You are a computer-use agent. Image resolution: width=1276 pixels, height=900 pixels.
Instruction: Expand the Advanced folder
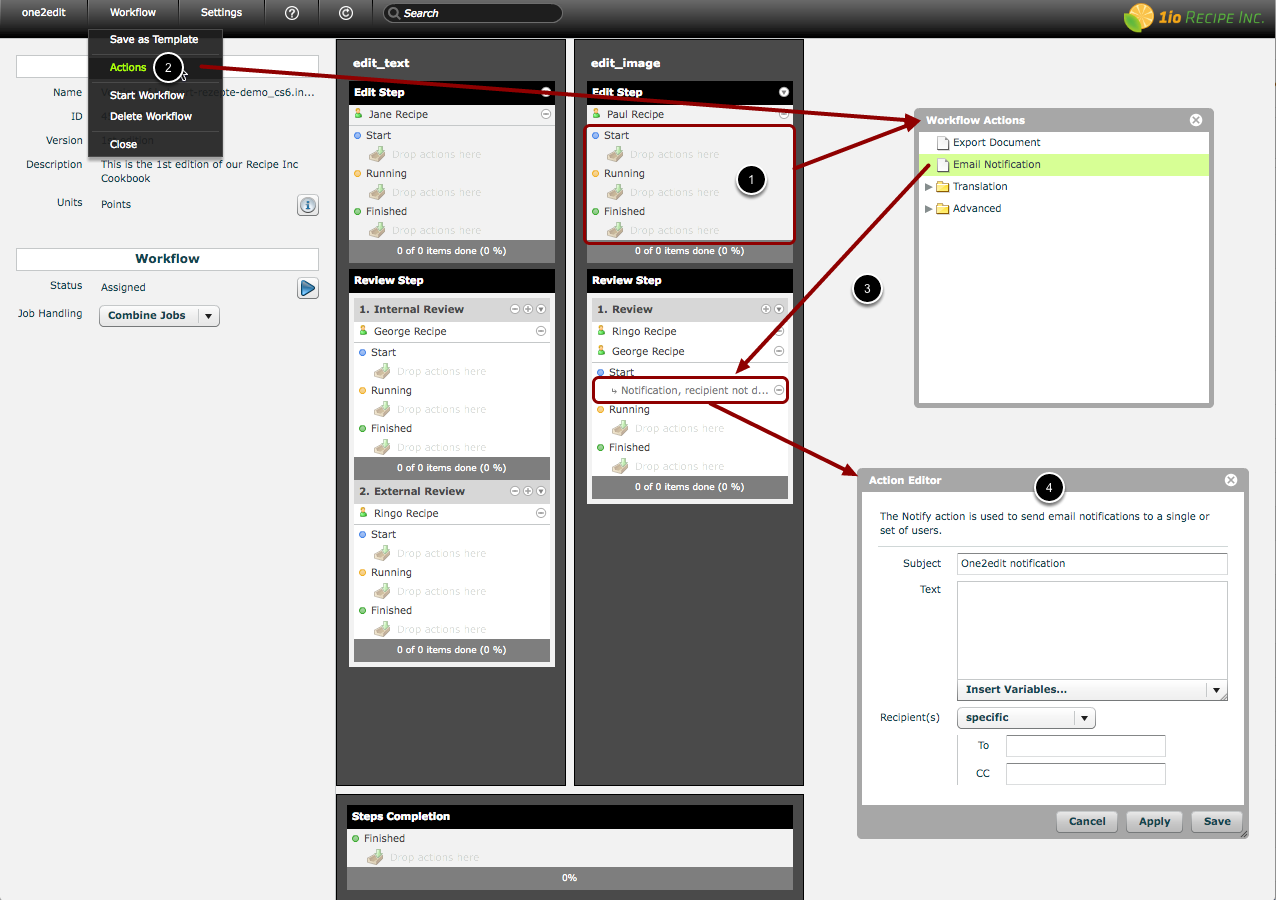point(929,209)
